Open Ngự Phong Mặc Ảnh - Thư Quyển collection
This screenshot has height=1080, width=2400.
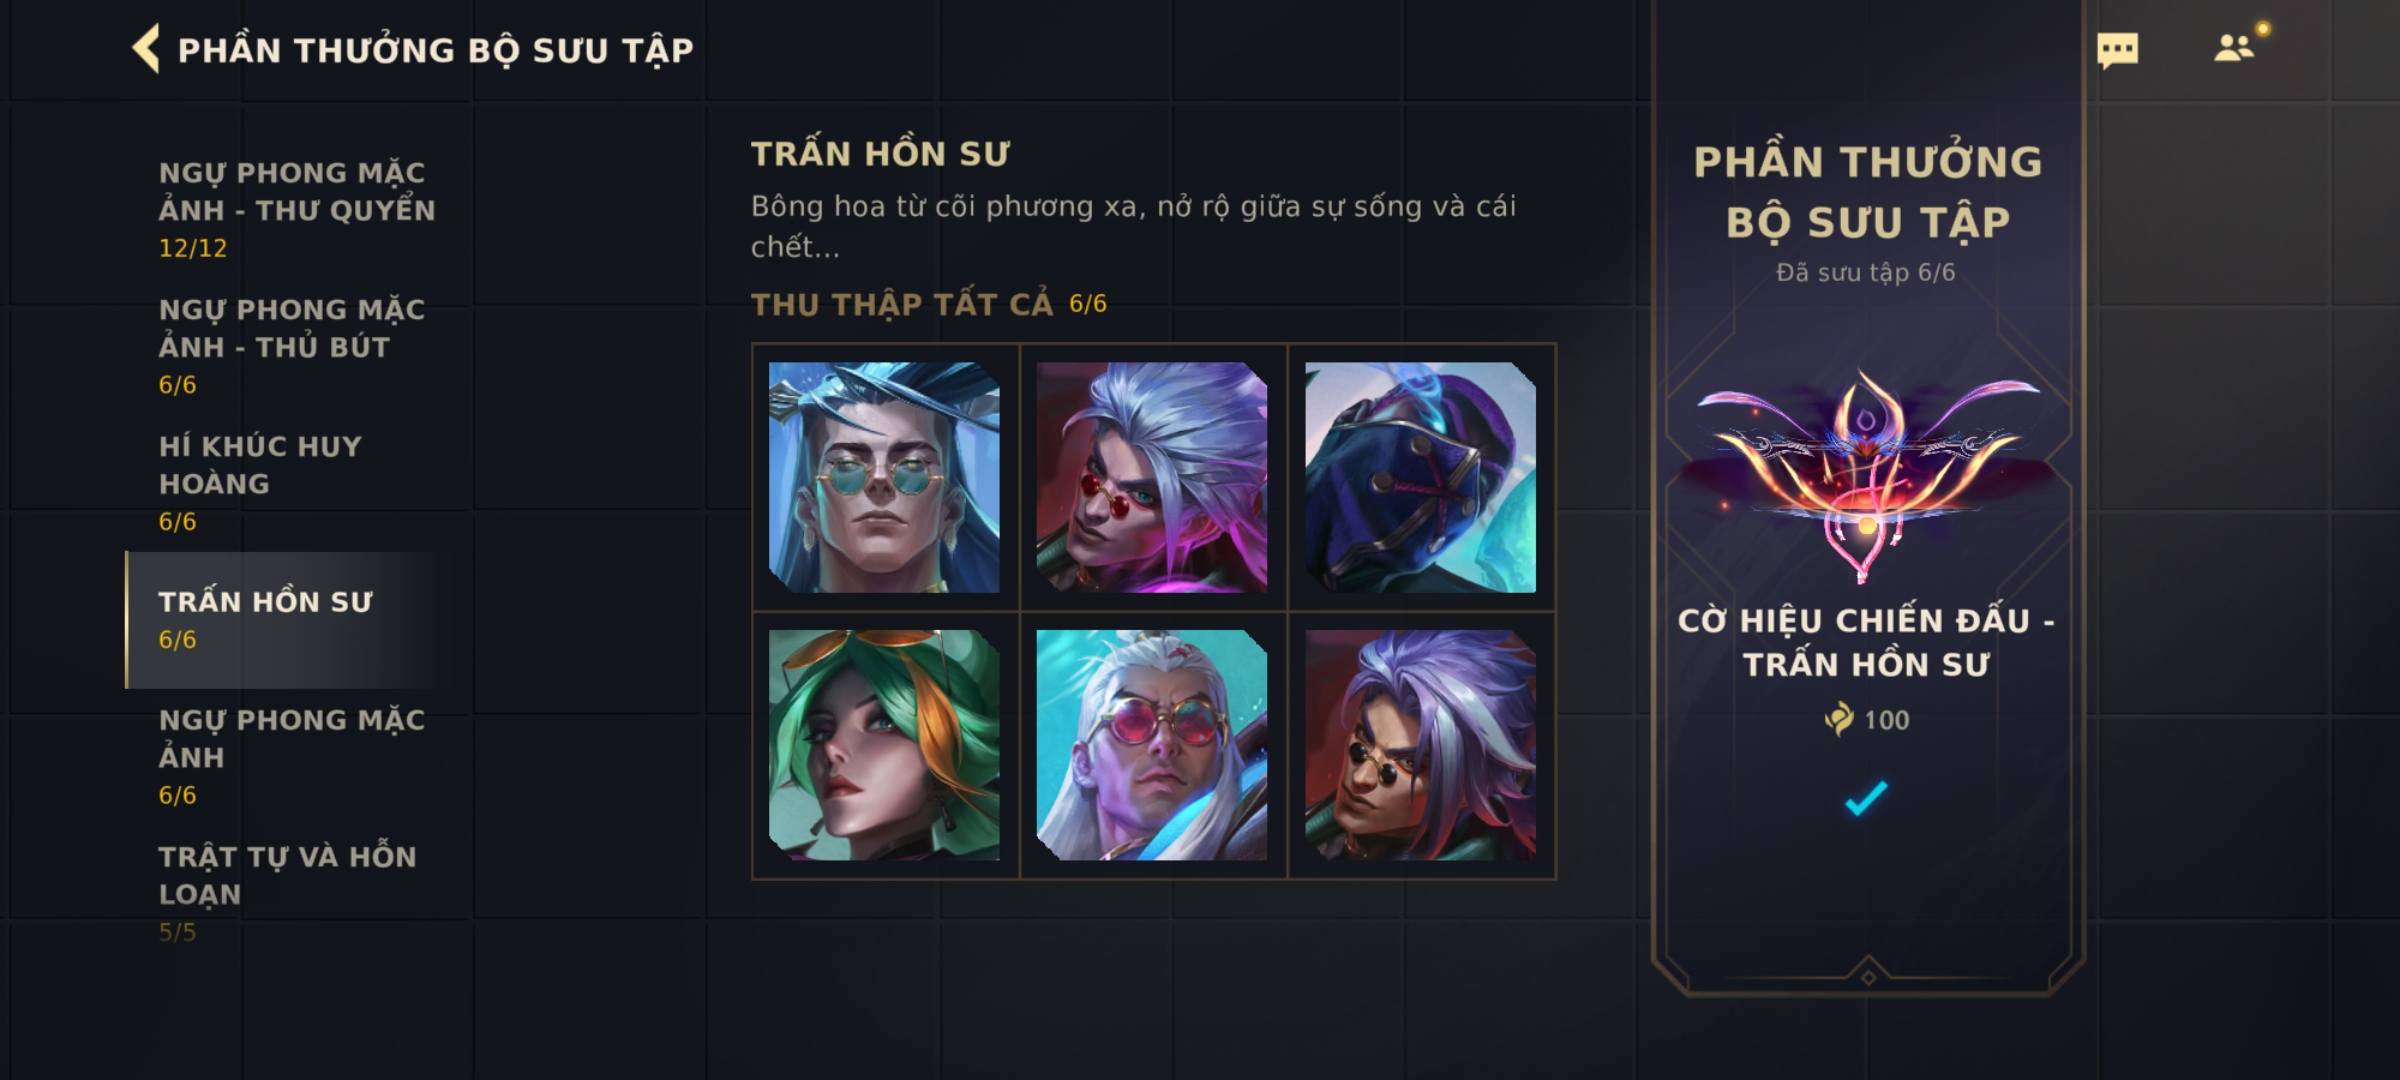click(297, 209)
